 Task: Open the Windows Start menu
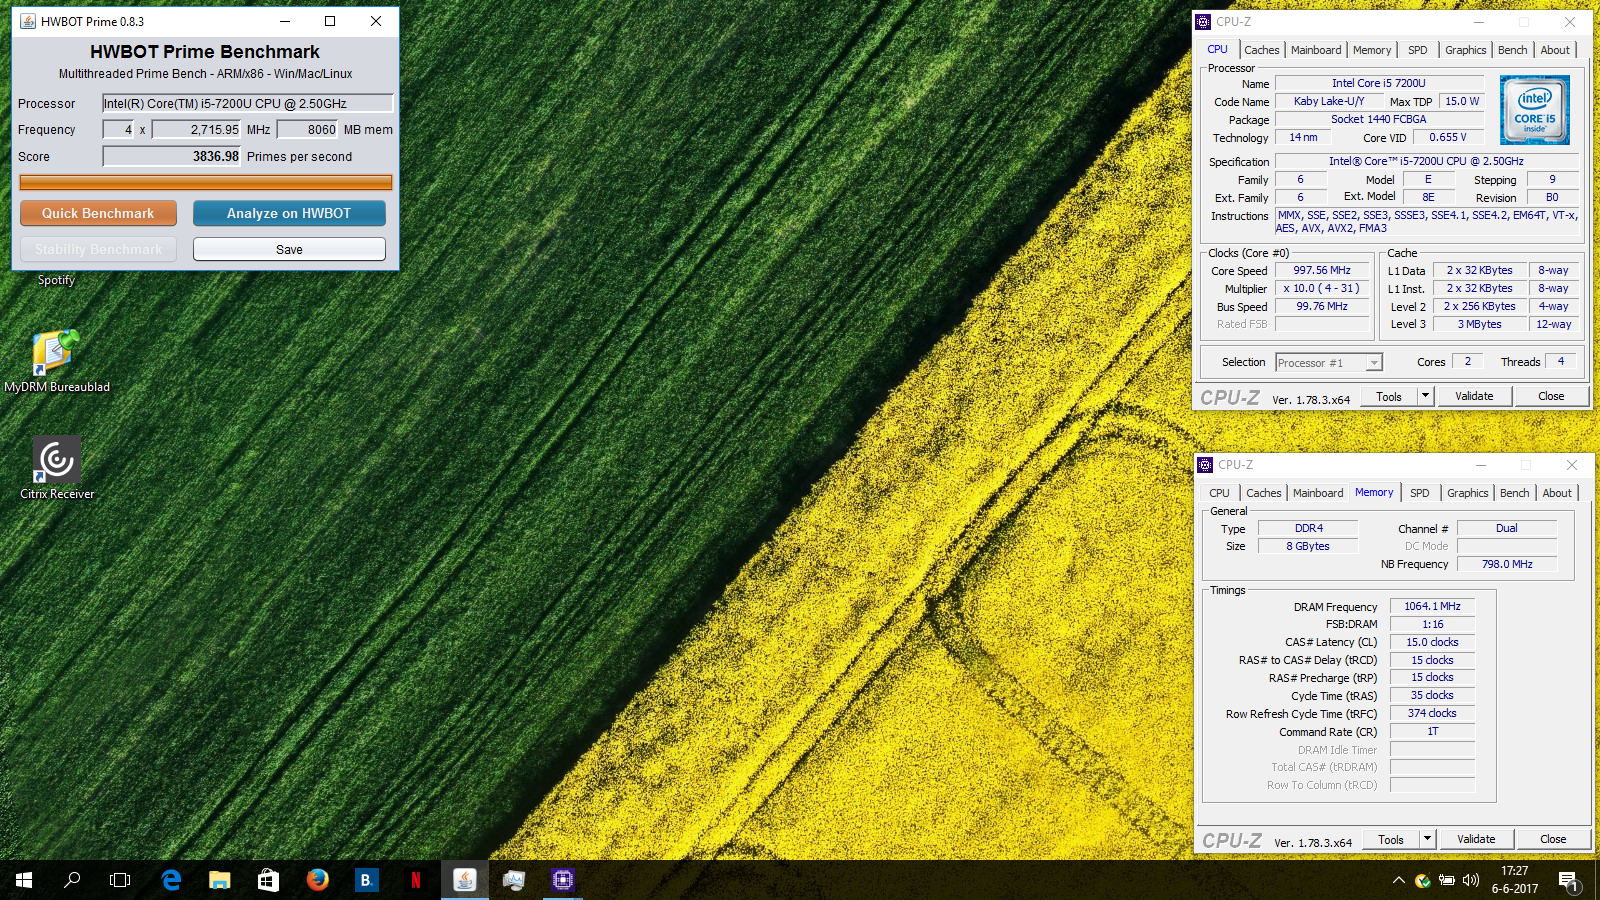point(24,880)
